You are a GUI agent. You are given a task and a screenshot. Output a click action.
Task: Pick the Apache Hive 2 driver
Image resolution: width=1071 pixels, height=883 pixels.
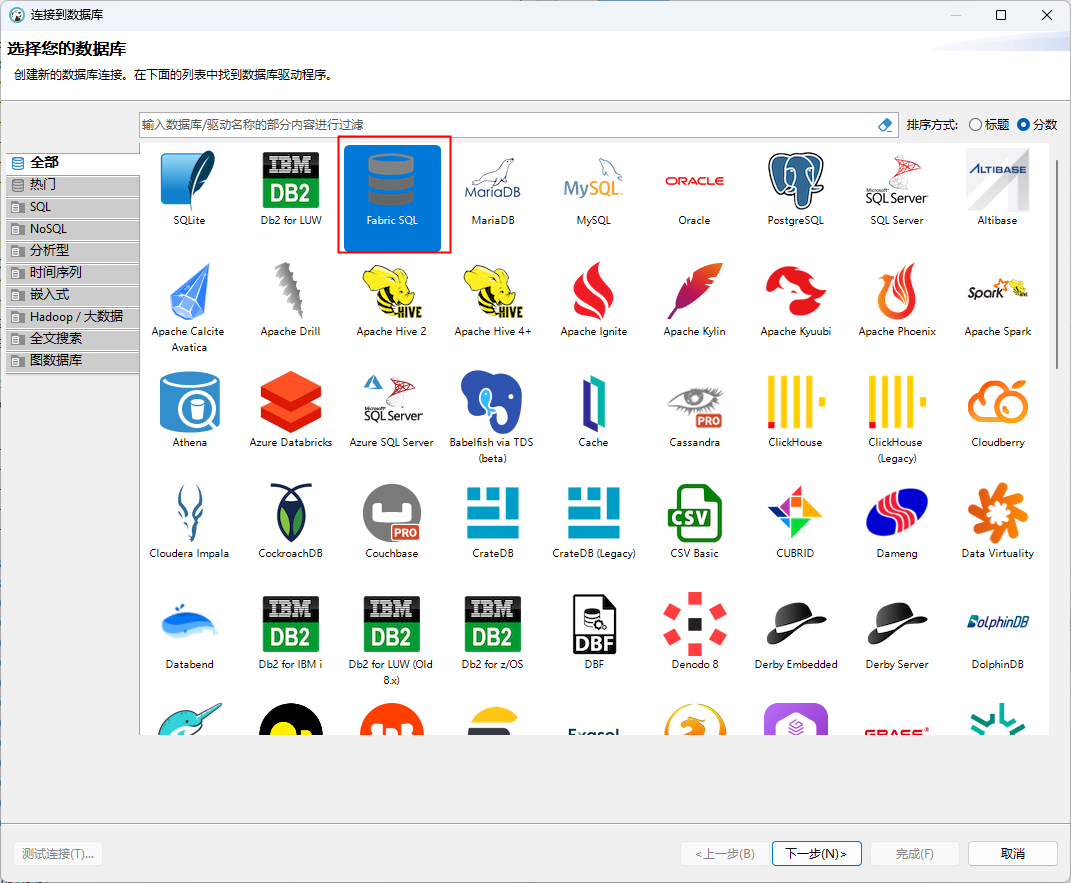(x=392, y=292)
